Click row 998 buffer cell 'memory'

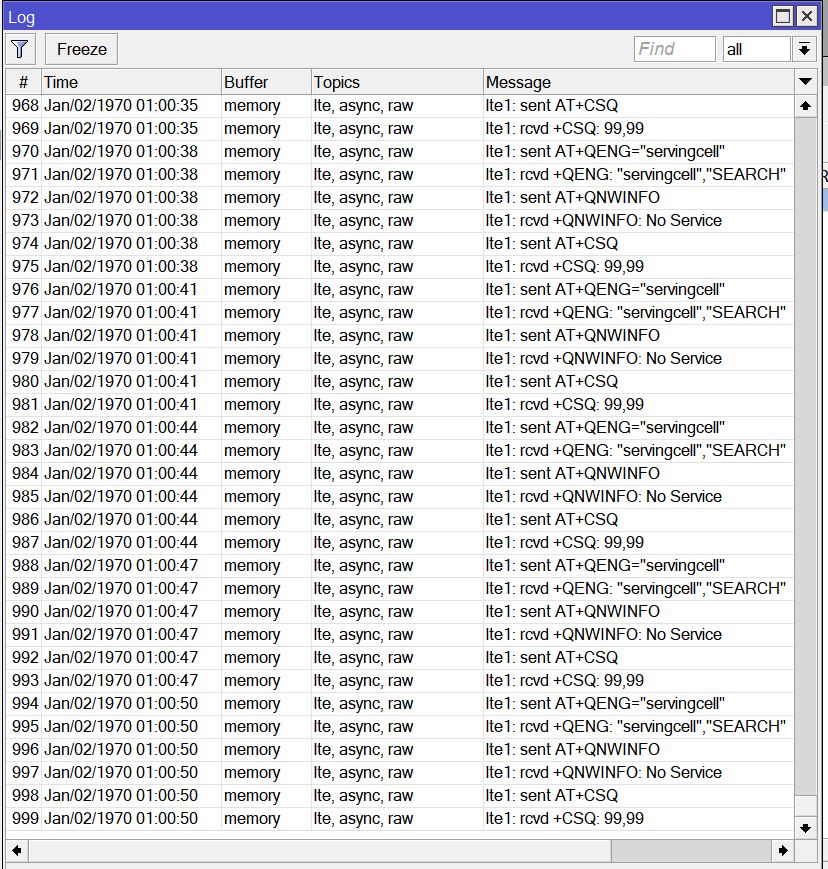(252, 795)
